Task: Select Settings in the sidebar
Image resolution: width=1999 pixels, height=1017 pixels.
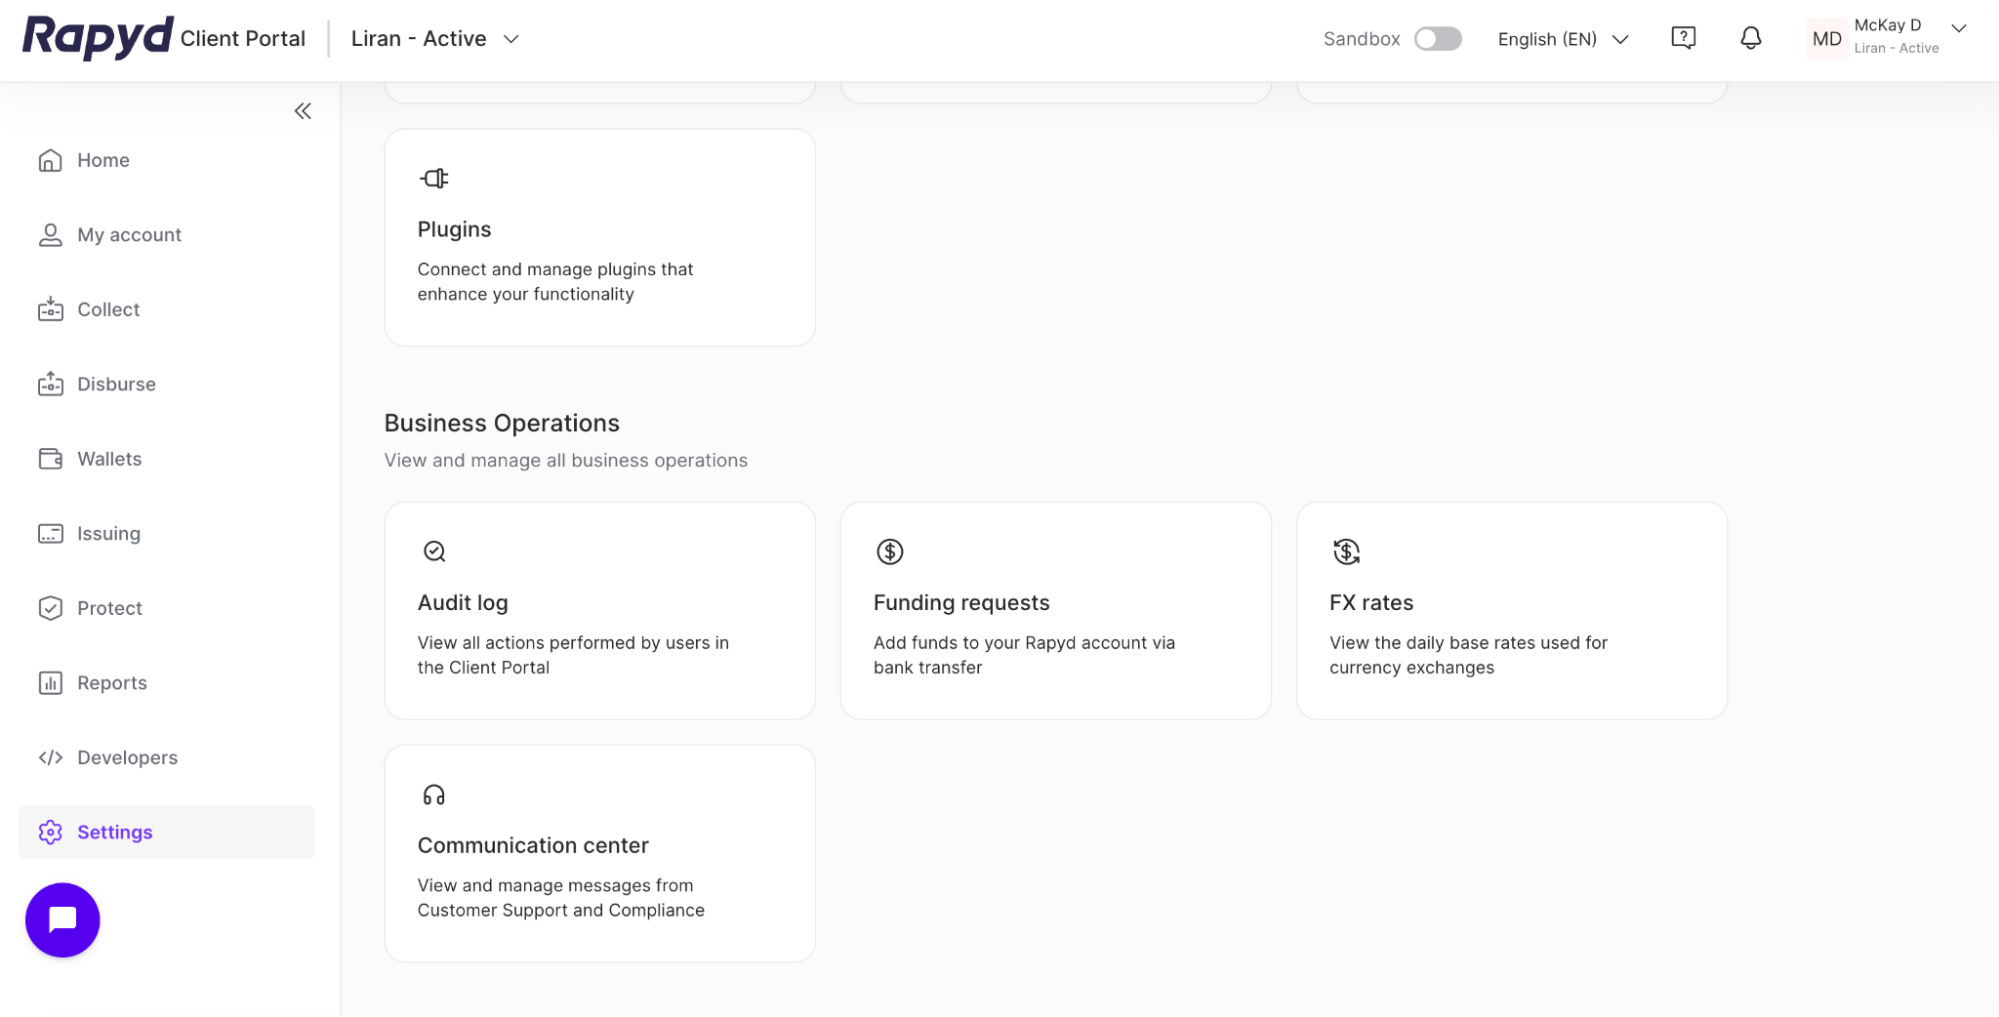Action: click(114, 831)
